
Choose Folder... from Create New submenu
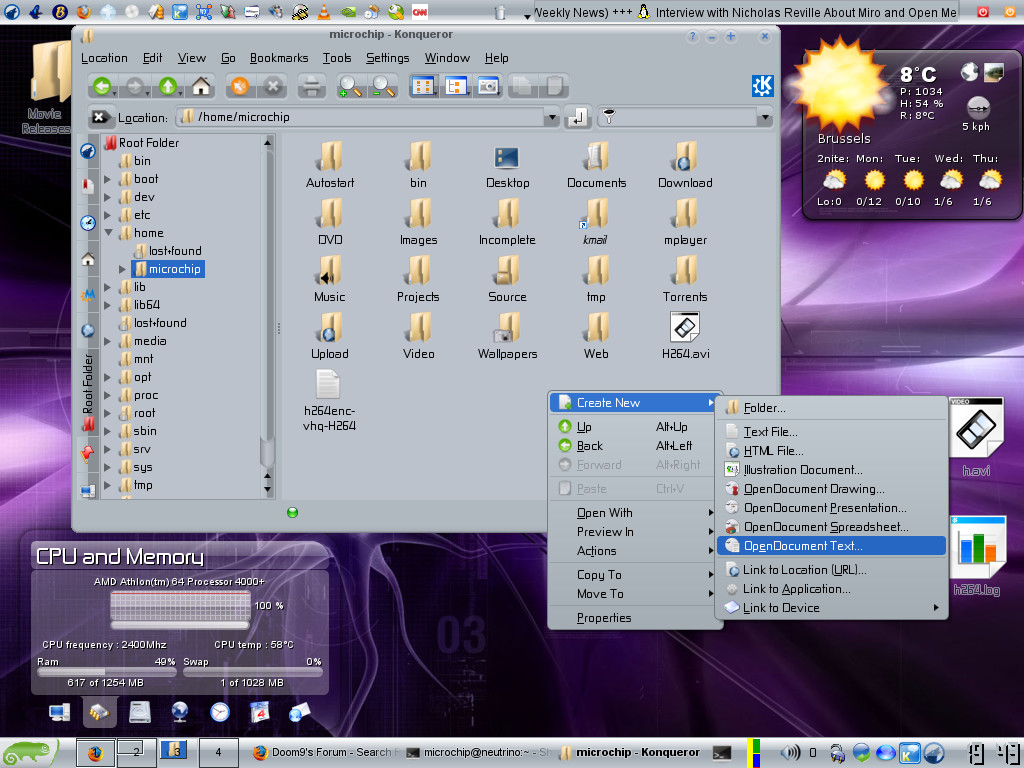[831, 408]
